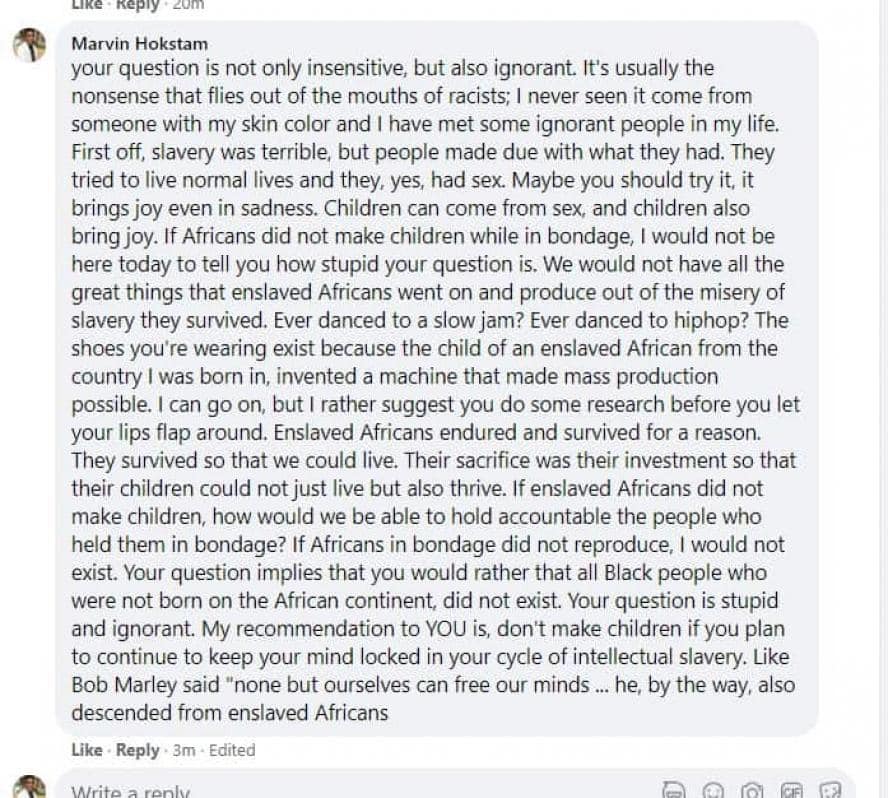Screen dimensions: 888x798
Task: Open sticker picker in reply box
Action: (x=831, y=790)
